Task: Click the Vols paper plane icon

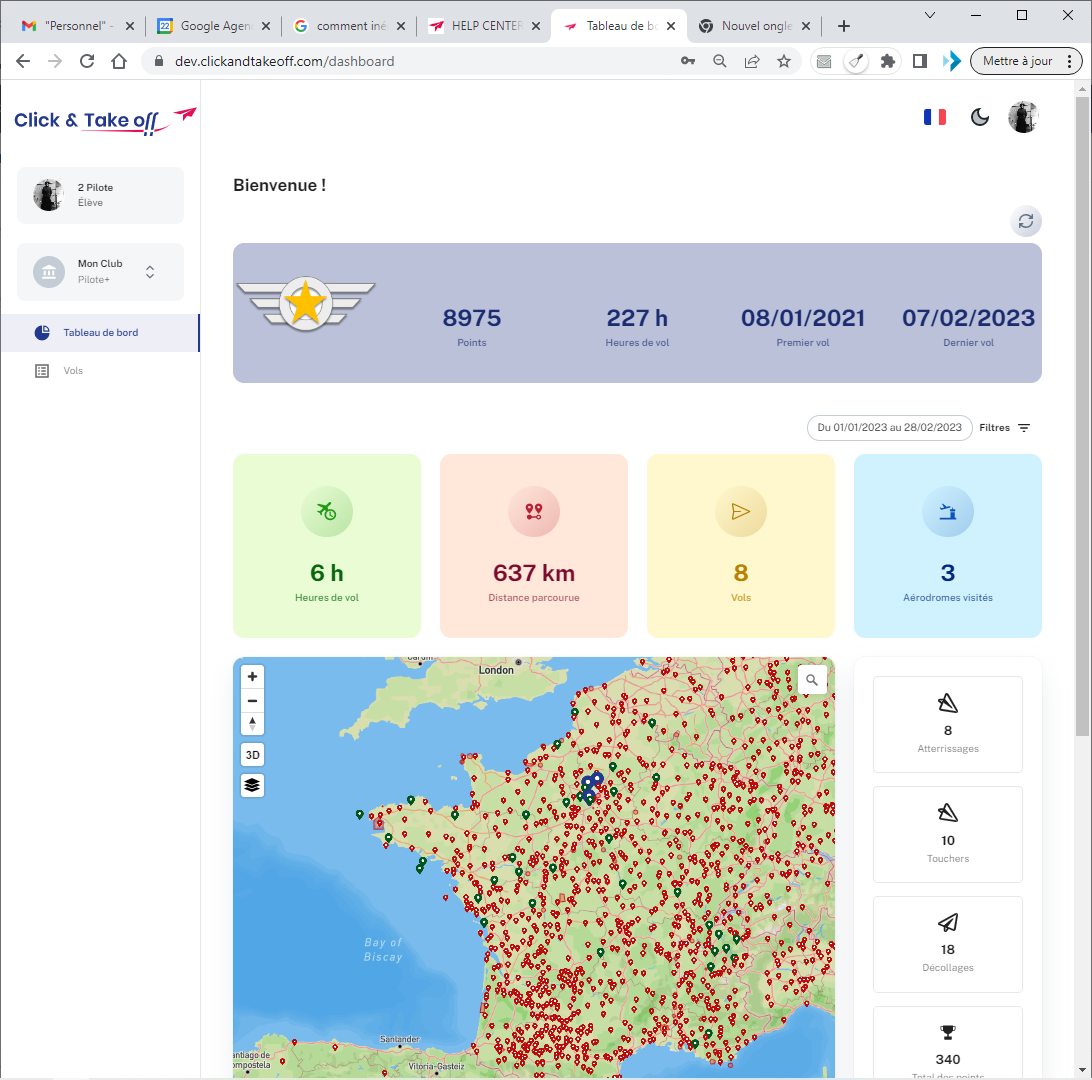Action: 740,511
